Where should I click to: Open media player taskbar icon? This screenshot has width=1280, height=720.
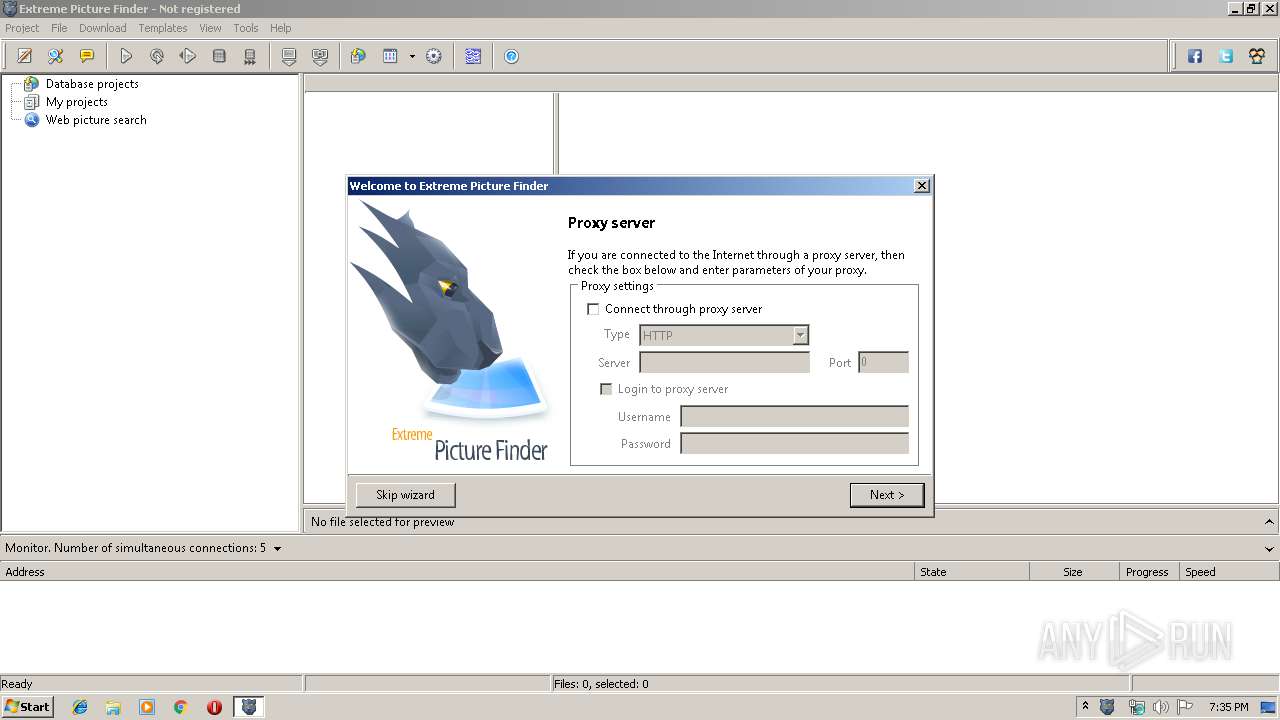147,707
